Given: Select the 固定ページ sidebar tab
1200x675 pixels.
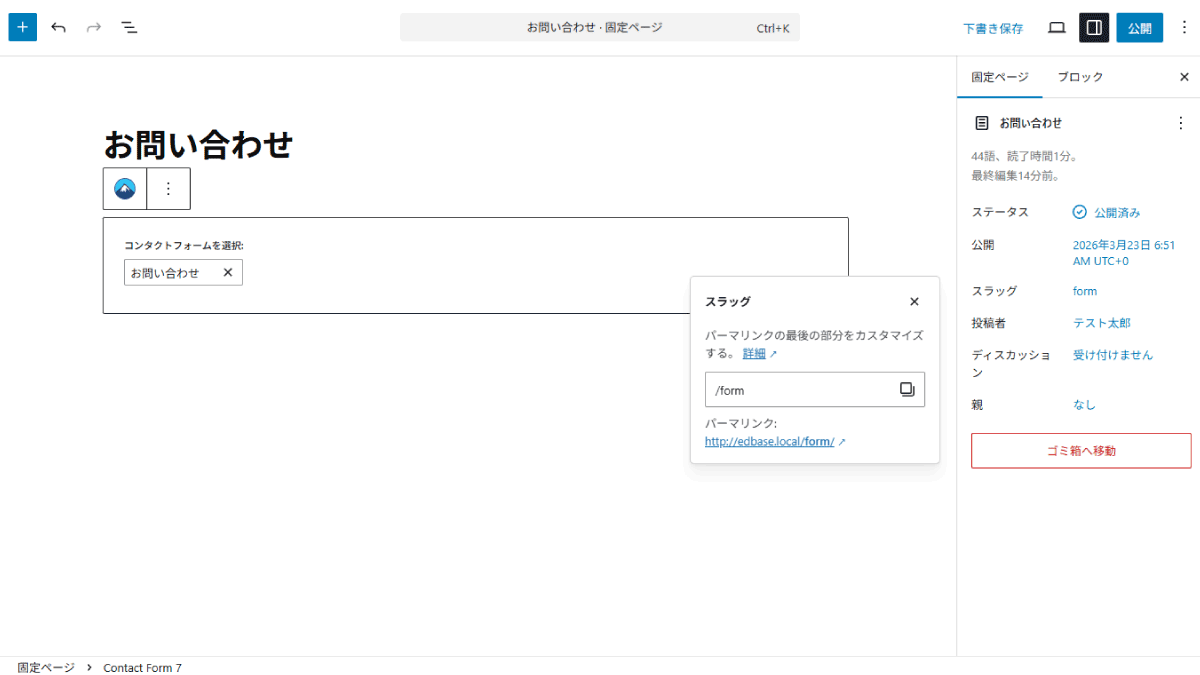Looking at the screenshot, I should coord(999,76).
